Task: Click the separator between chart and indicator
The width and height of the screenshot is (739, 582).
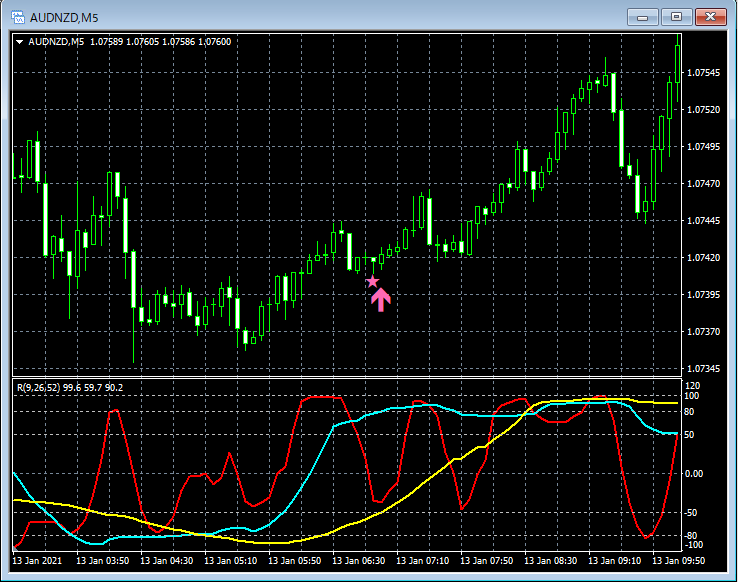Action: pos(345,378)
